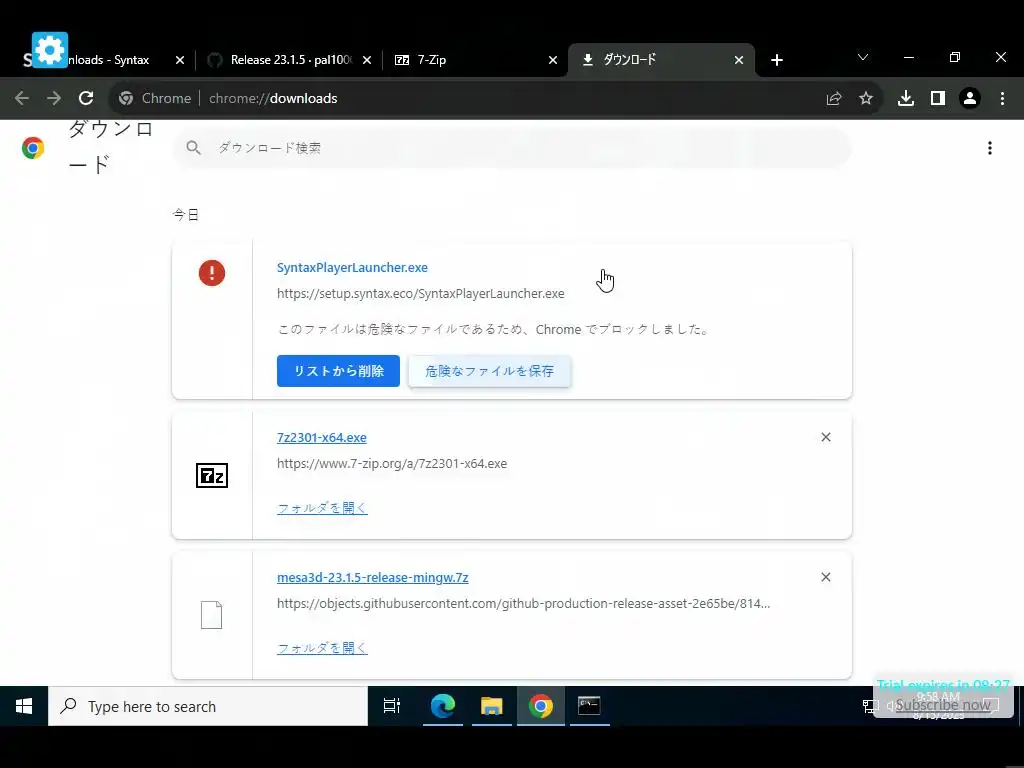Click the browser back arrow
Viewport: 1024px width, 768px height.
22,98
